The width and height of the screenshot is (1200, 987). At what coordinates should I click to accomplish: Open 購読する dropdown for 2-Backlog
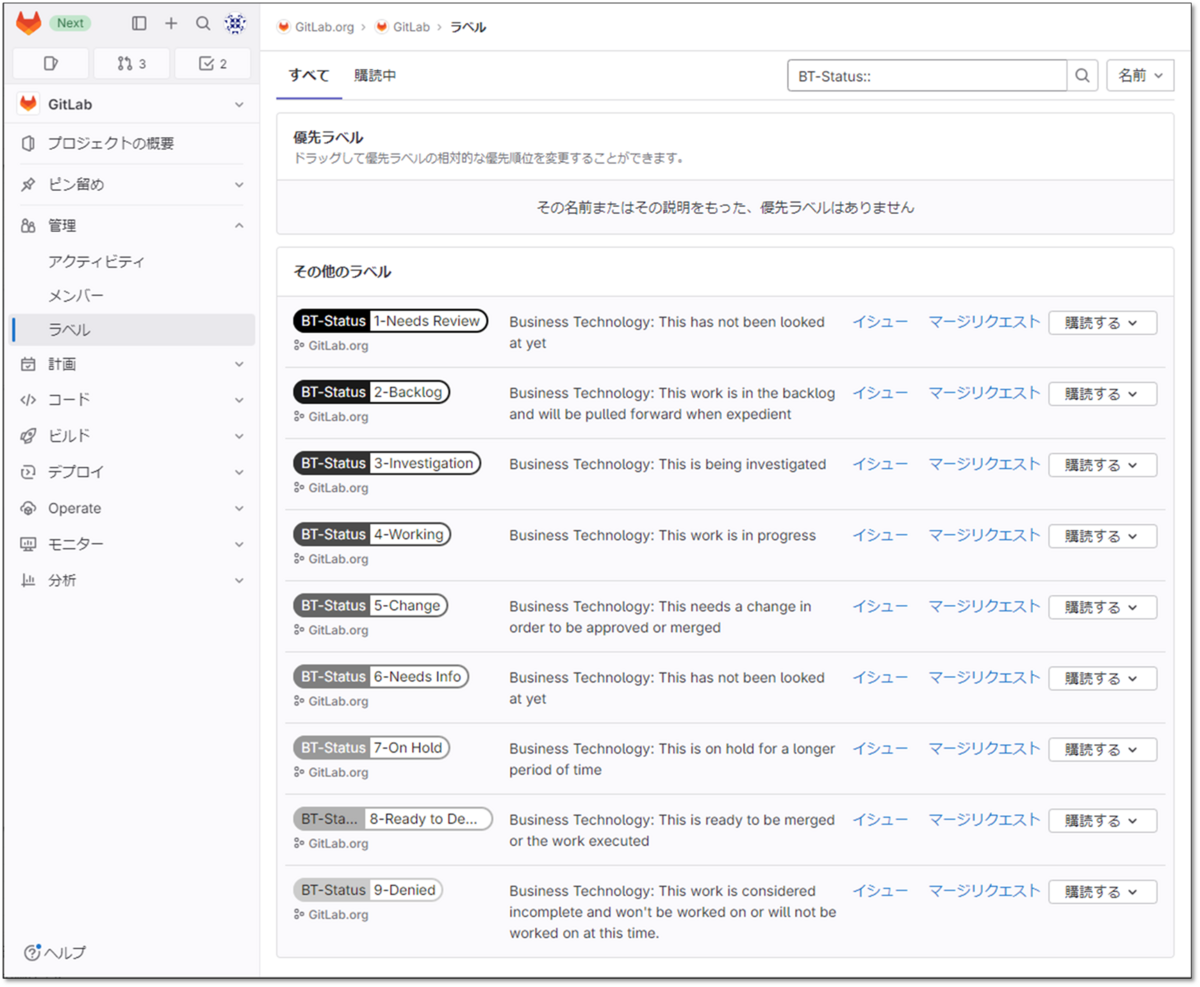(1102, 394)
